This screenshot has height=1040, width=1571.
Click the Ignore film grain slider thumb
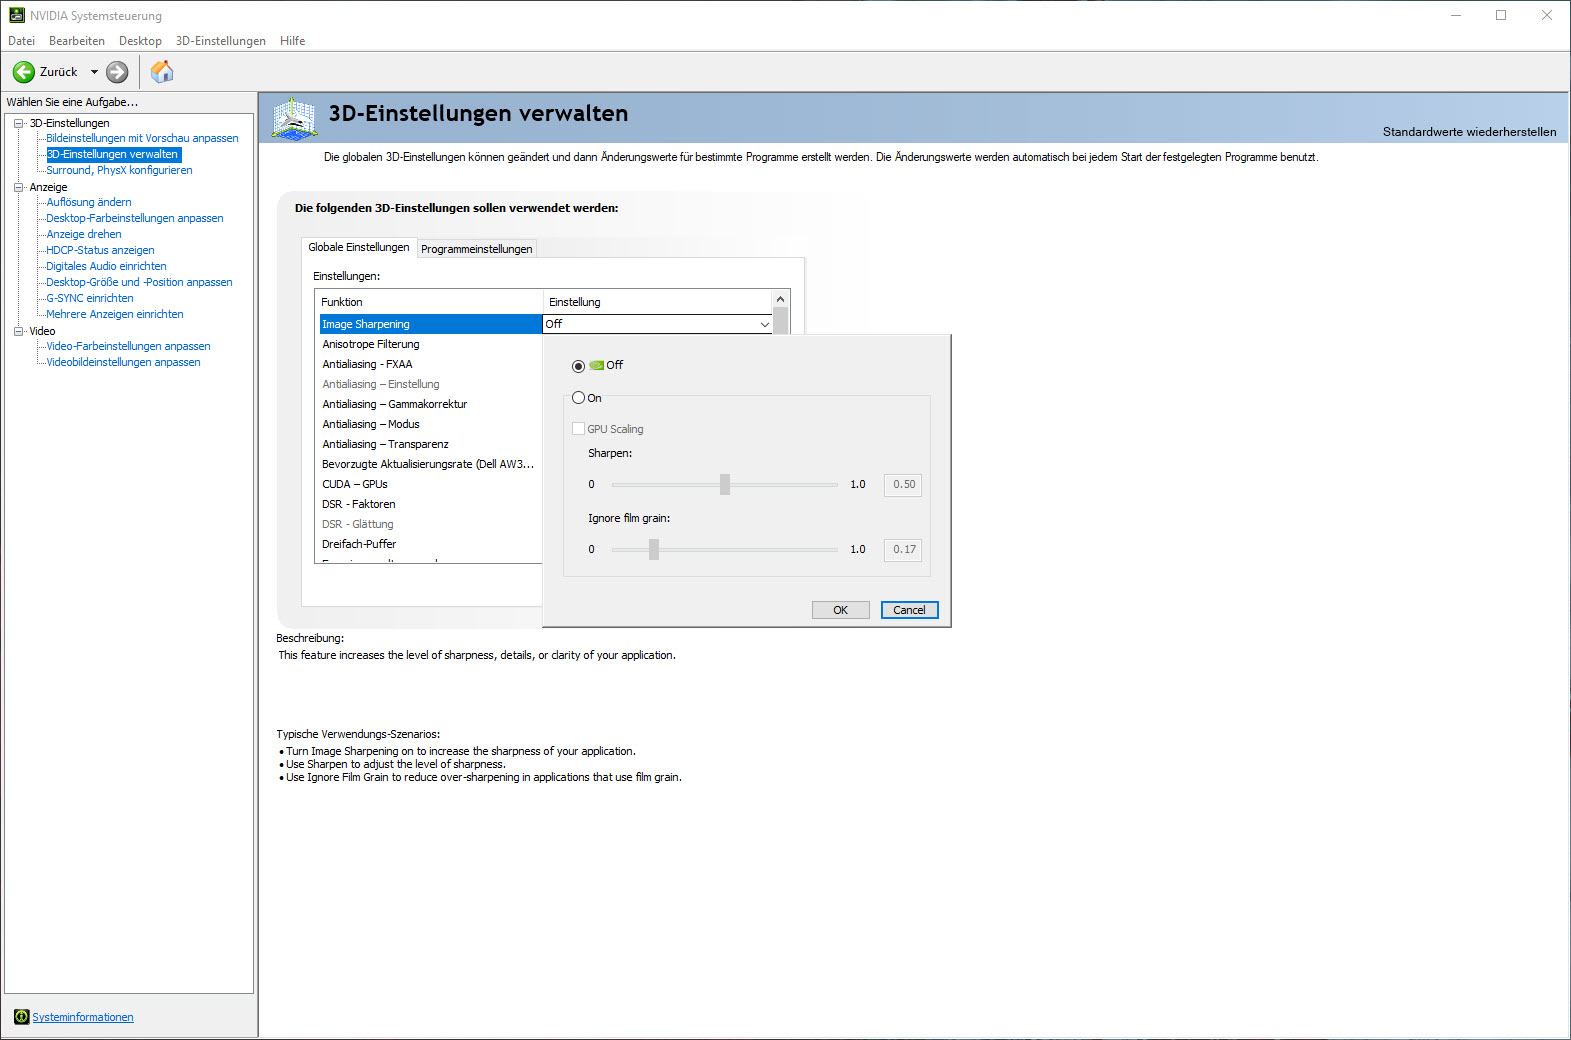point(654,549)
